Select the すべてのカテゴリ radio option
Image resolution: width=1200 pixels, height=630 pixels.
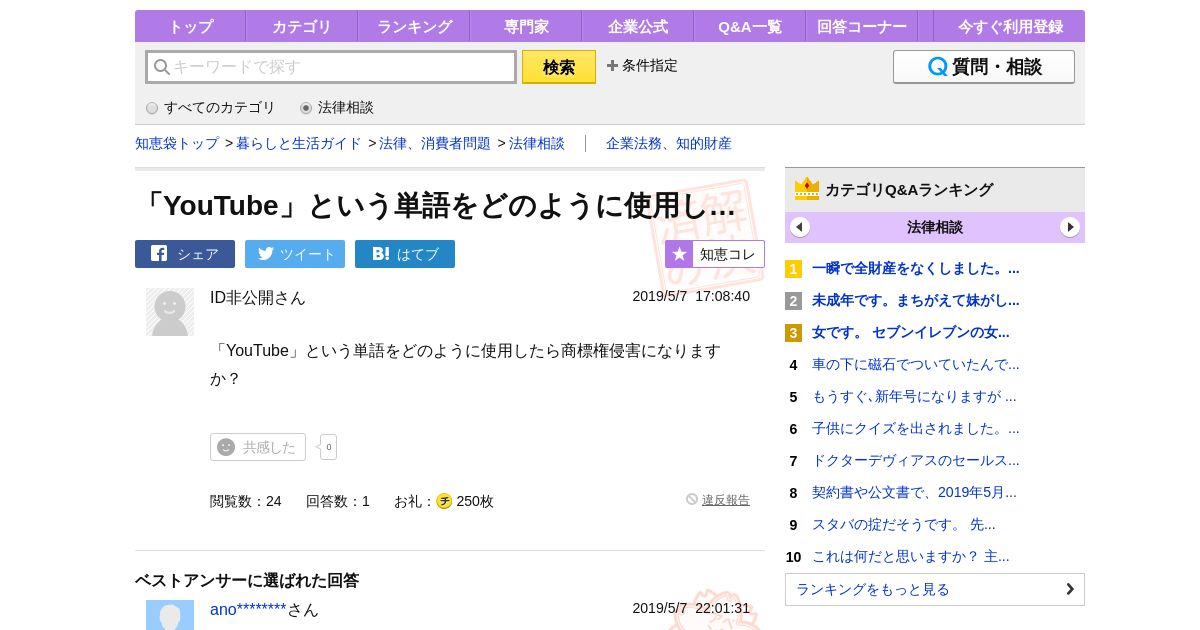(x=152, y=108)
